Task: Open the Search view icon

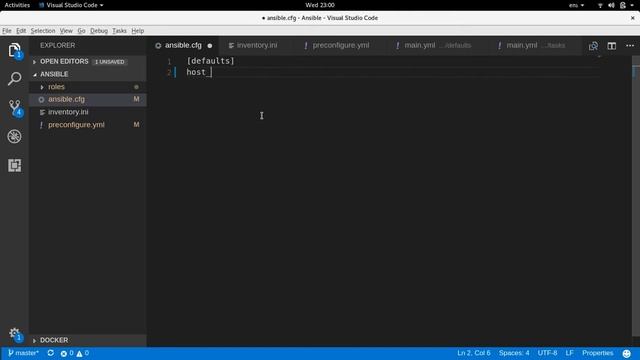Action: (x=15, y=78)
